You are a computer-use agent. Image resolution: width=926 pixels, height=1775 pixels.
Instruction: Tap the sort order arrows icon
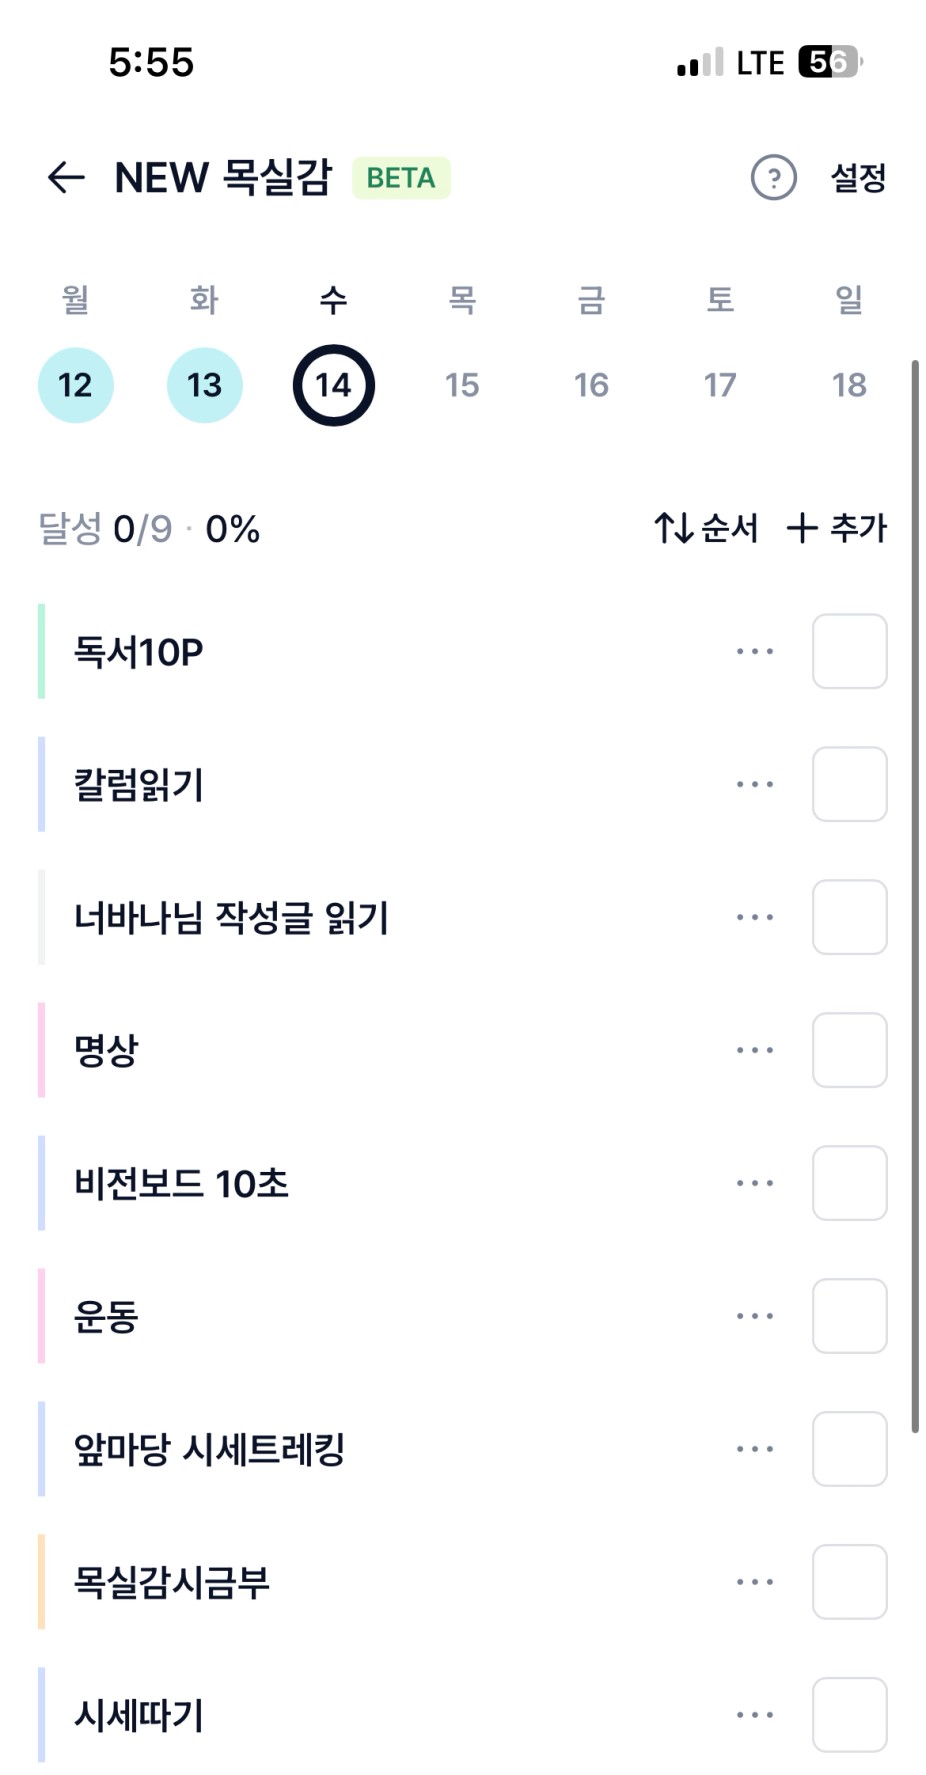(674, 528)
